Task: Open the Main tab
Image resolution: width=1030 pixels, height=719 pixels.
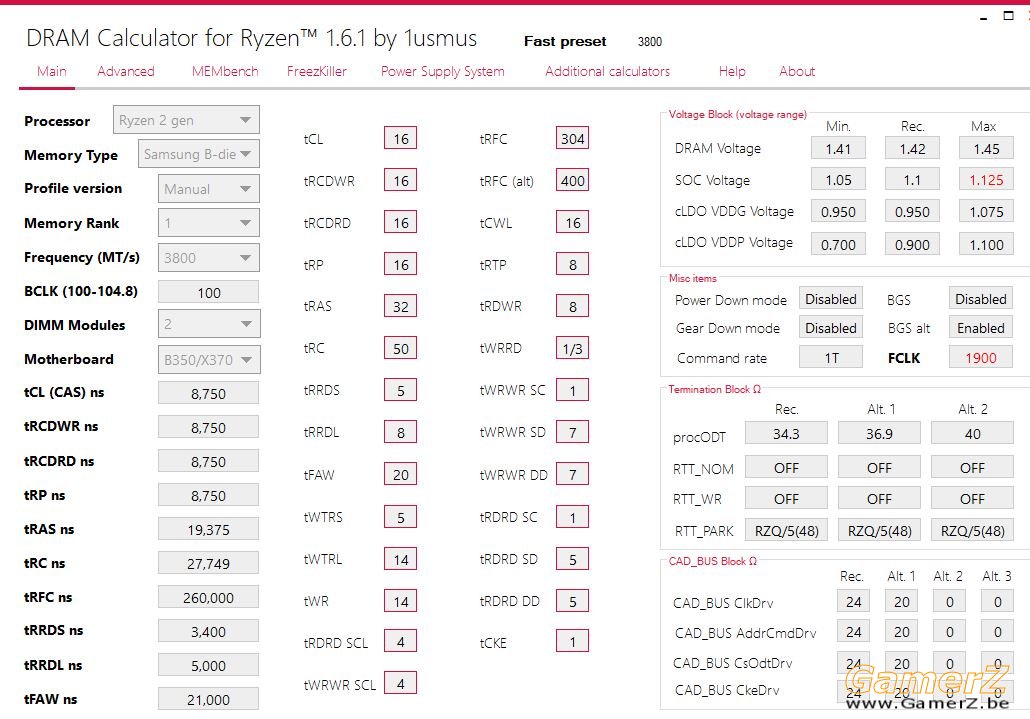Action: coord(51,71)
